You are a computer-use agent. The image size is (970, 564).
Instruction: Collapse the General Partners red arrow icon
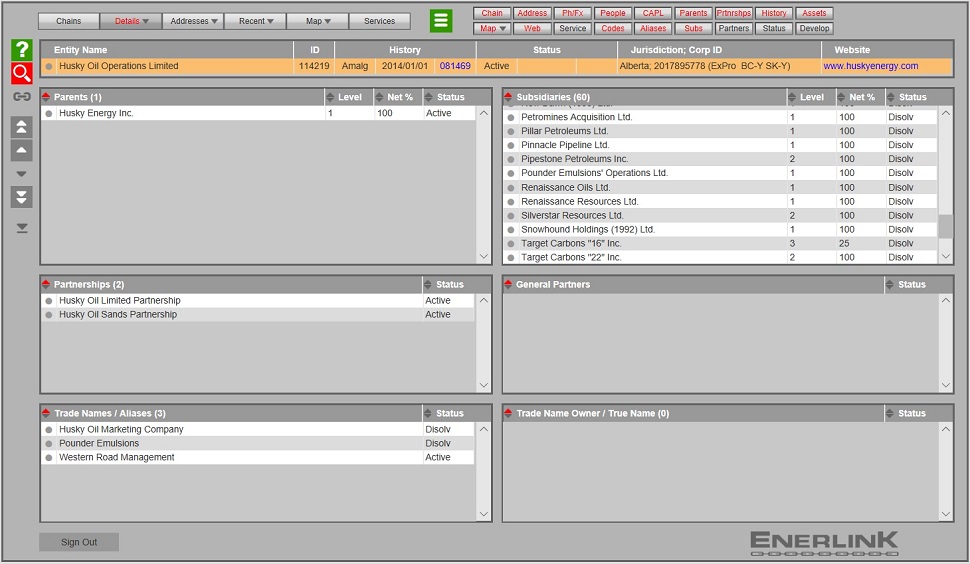click(x=508, y=284)
